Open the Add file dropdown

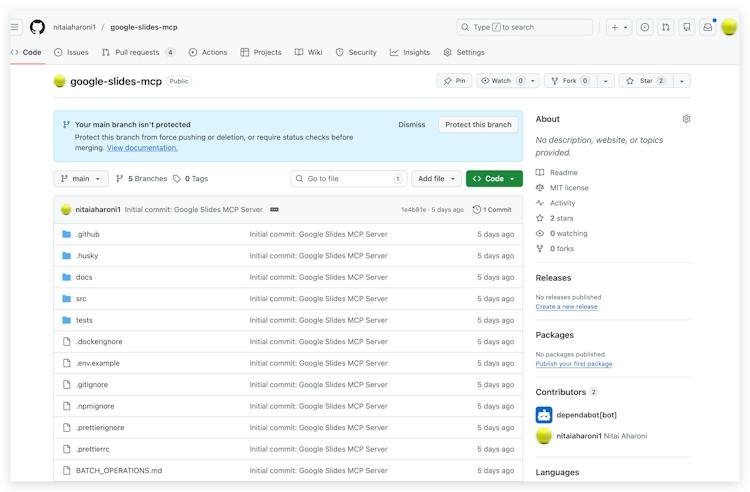pos(436,179)
